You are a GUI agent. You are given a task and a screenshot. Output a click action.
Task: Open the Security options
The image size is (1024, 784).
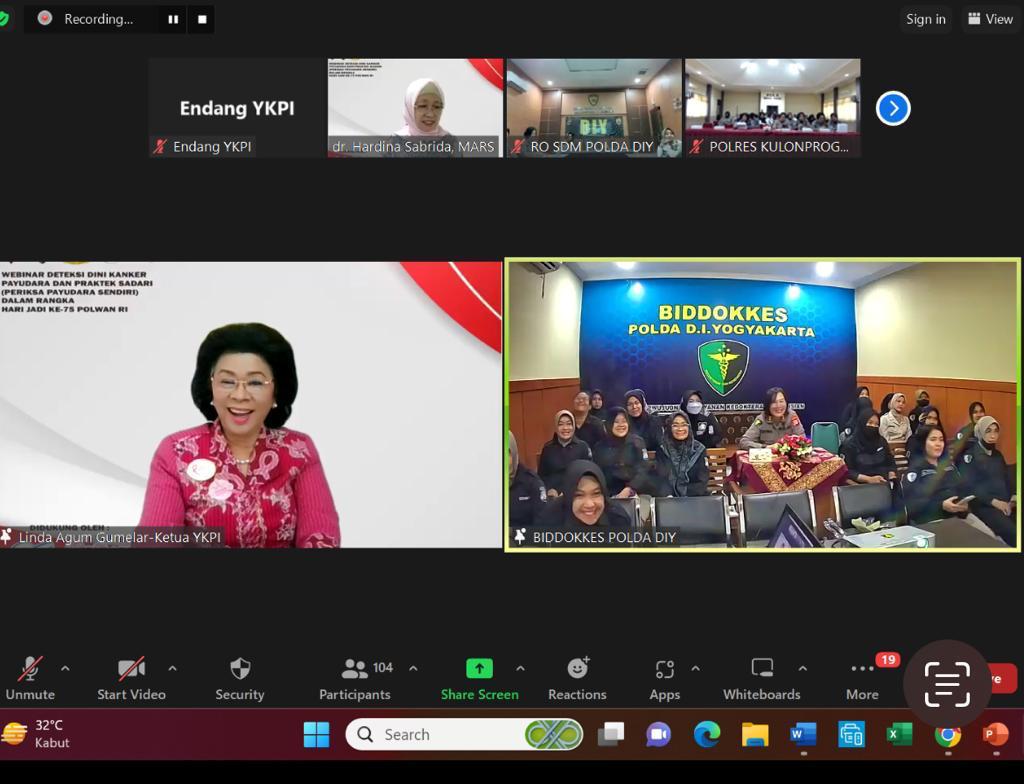coord(239,677)
